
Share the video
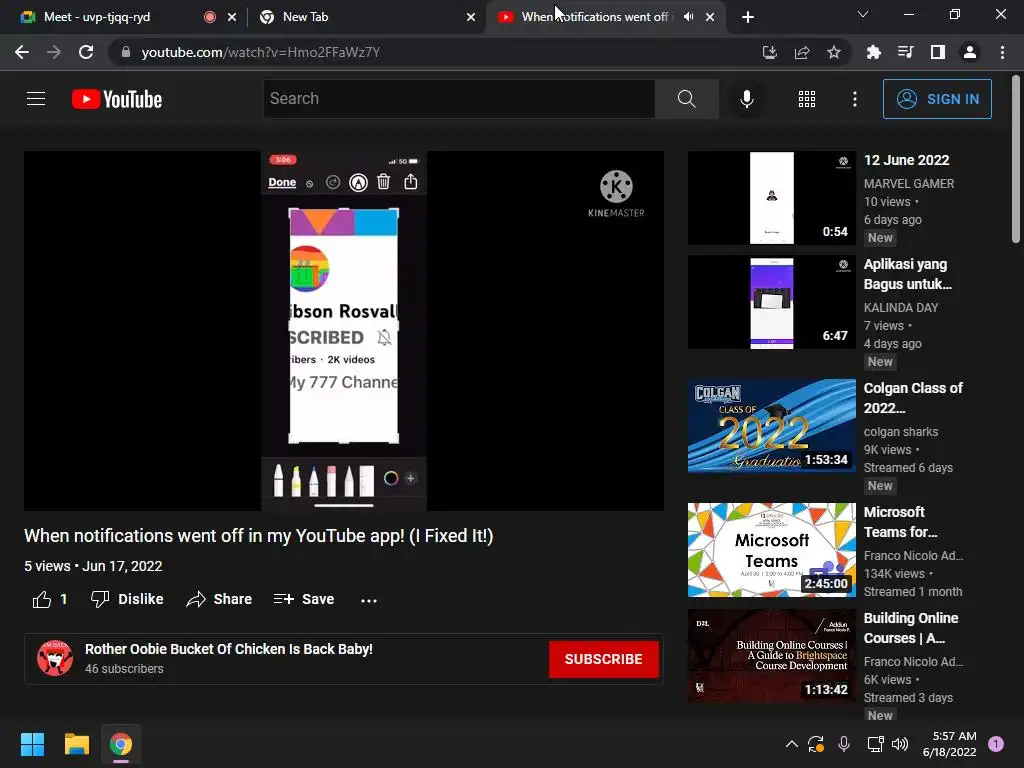(x=219, y=599)
